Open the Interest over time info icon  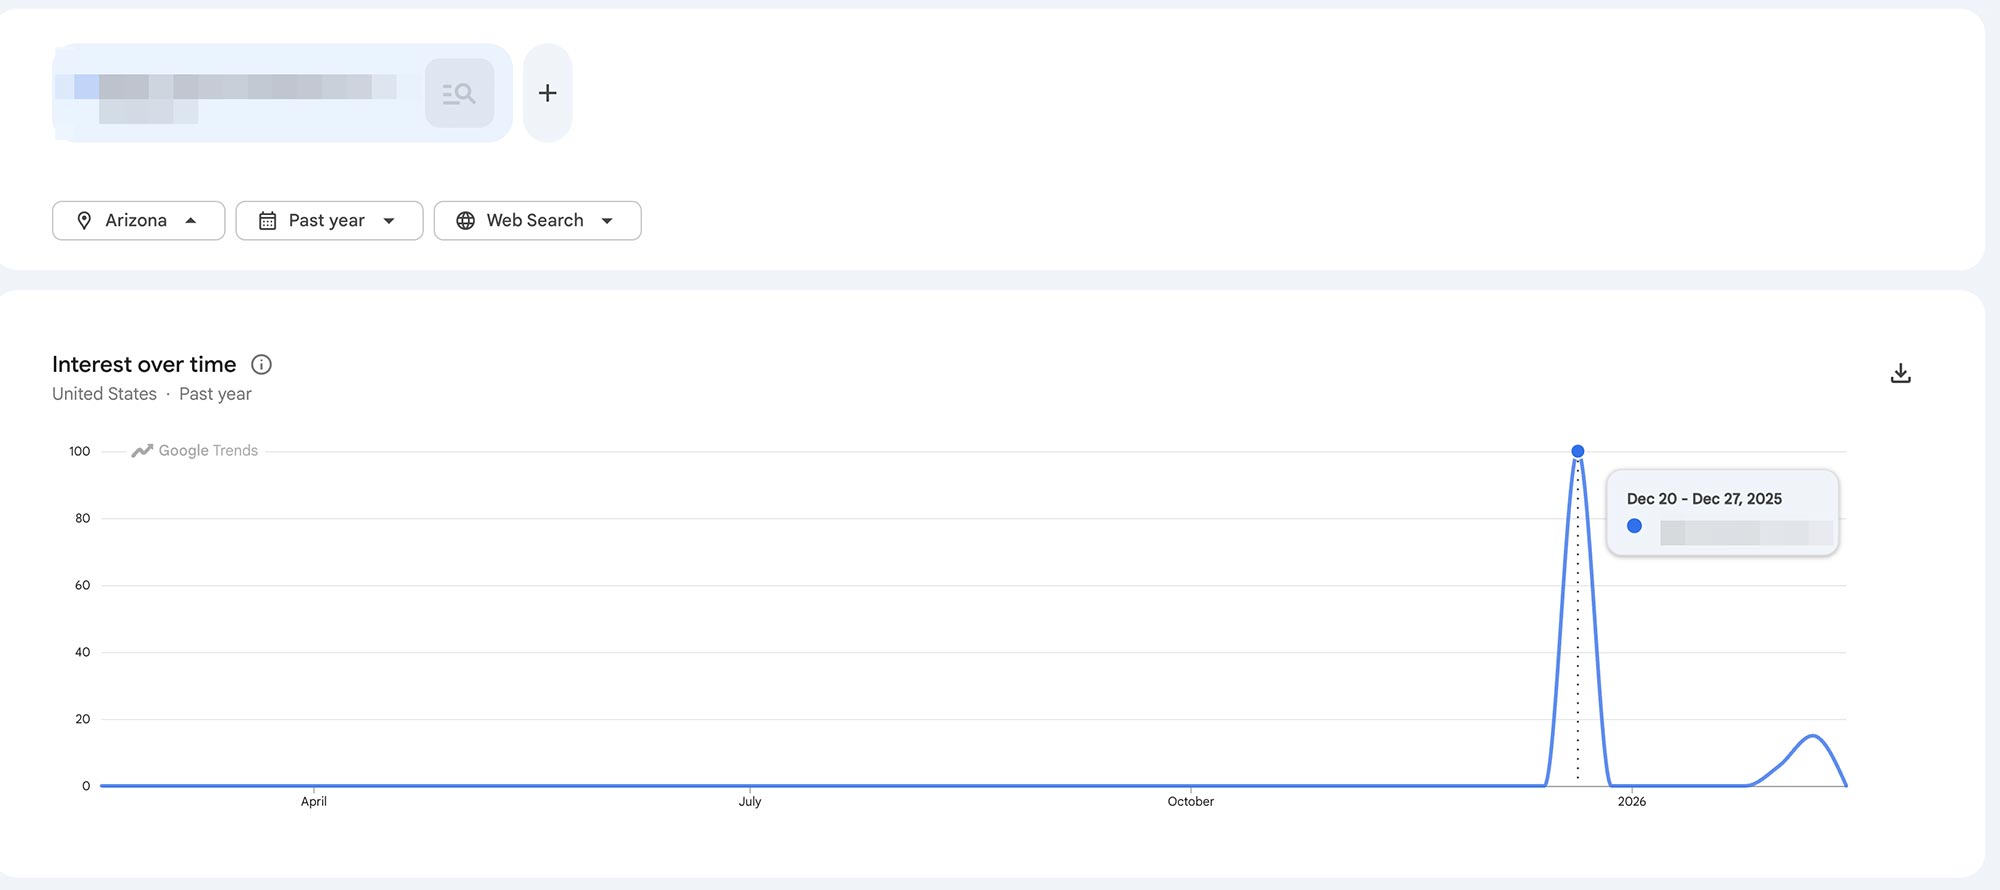pos(261,365)
